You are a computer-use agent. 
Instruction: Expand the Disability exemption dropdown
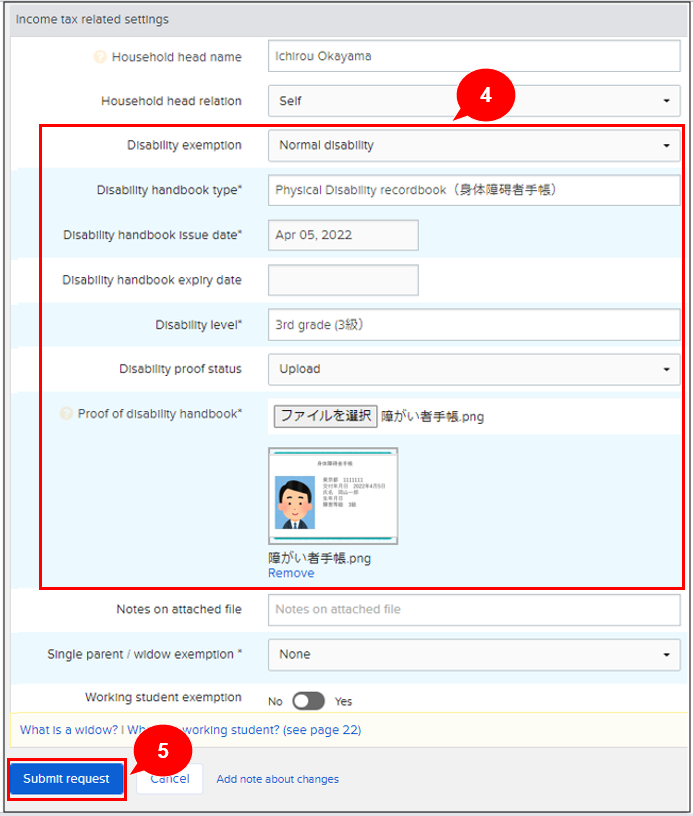pyautogui.click(x=473, y=146)
